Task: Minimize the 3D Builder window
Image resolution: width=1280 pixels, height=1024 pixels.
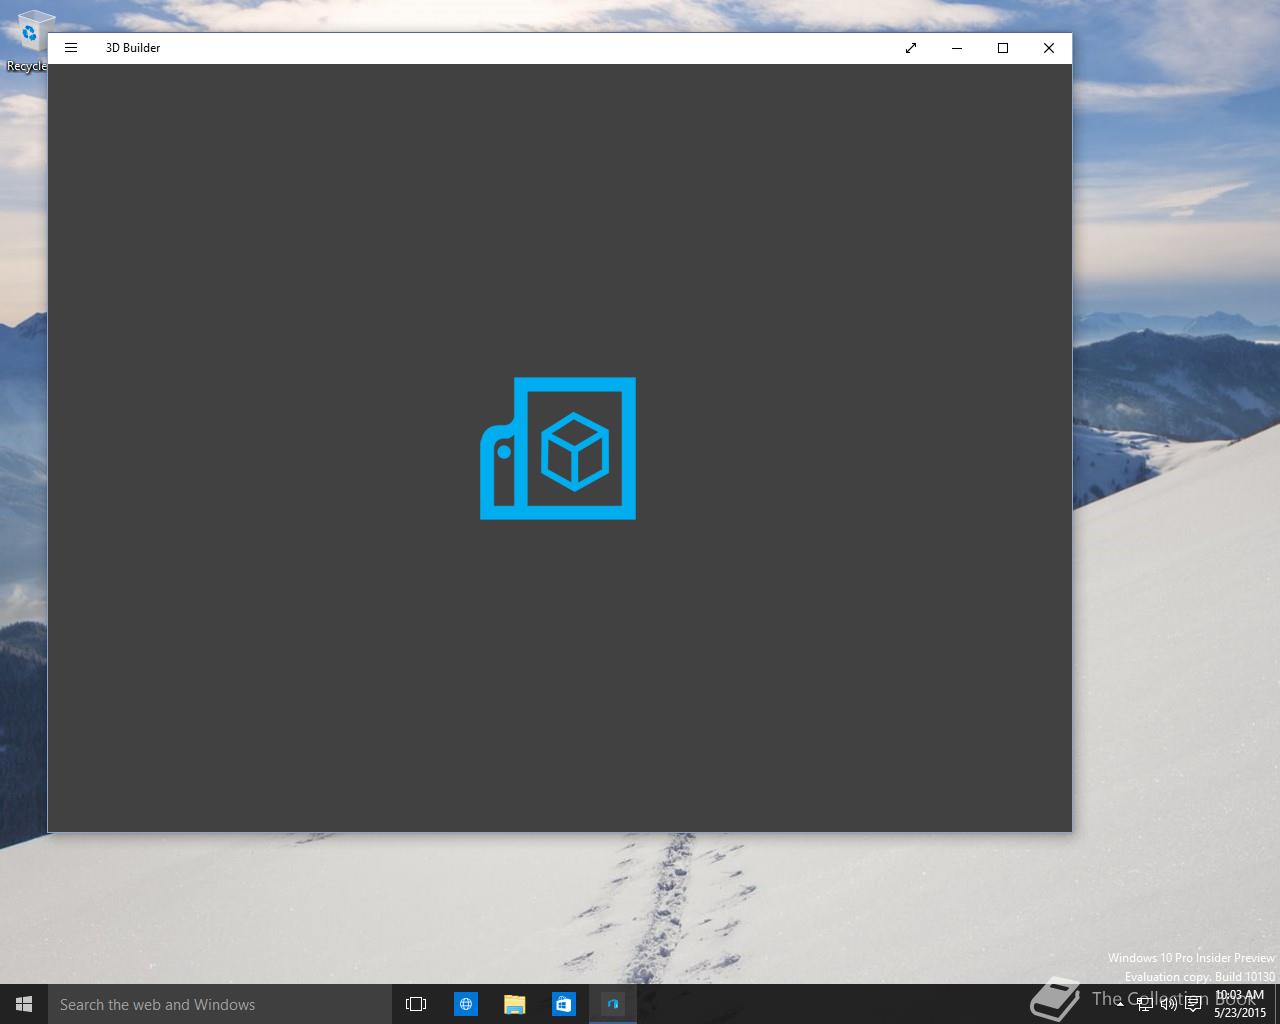Action: coord(957,48)
